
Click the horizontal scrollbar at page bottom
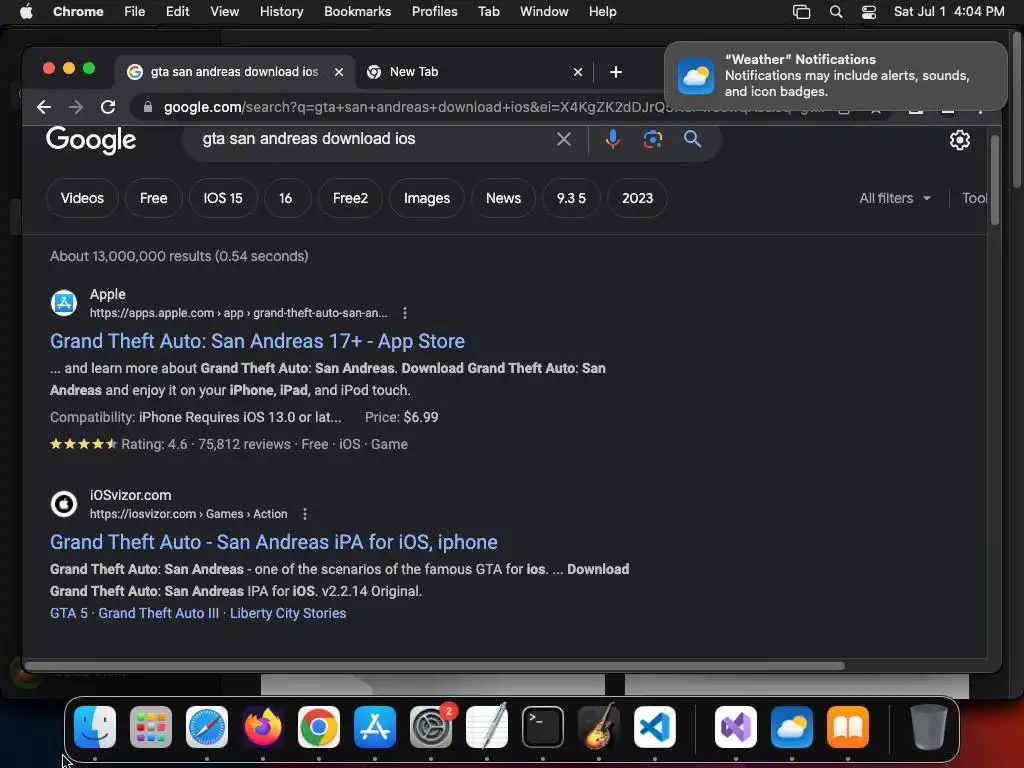click(x=434, y=666)
